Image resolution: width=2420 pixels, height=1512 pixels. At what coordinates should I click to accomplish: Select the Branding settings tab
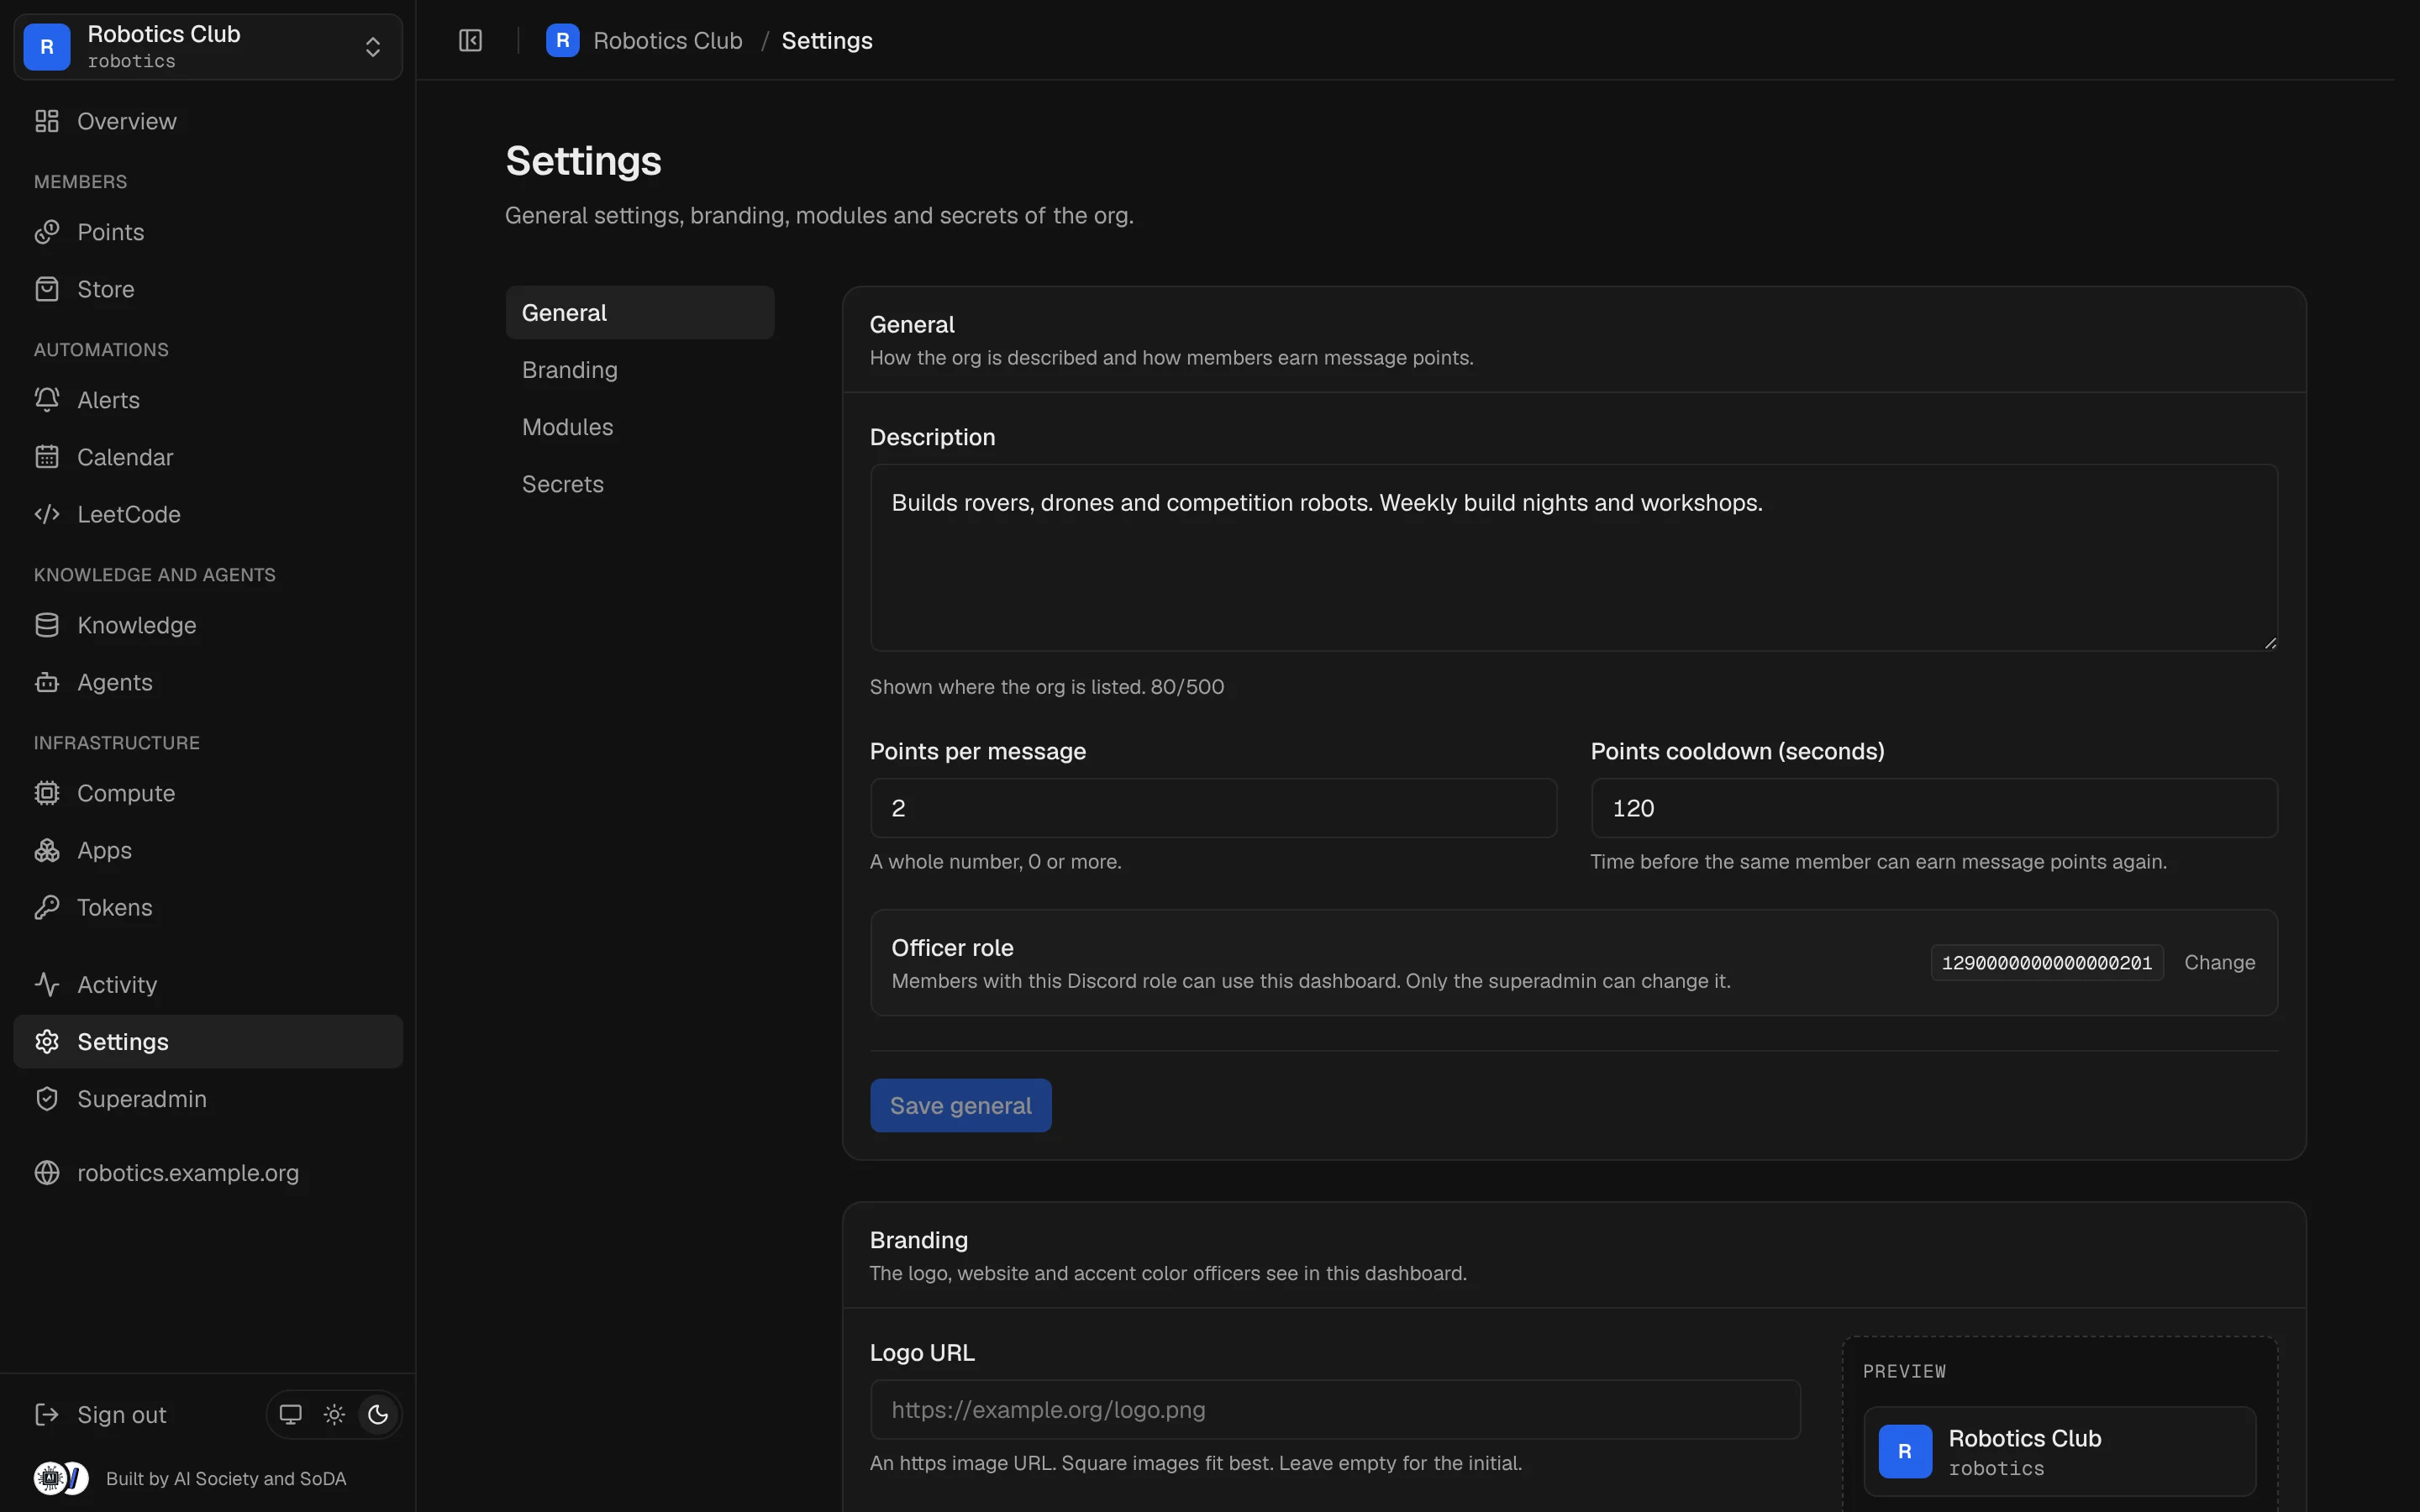pyautogui.click(x=640, y=370)
